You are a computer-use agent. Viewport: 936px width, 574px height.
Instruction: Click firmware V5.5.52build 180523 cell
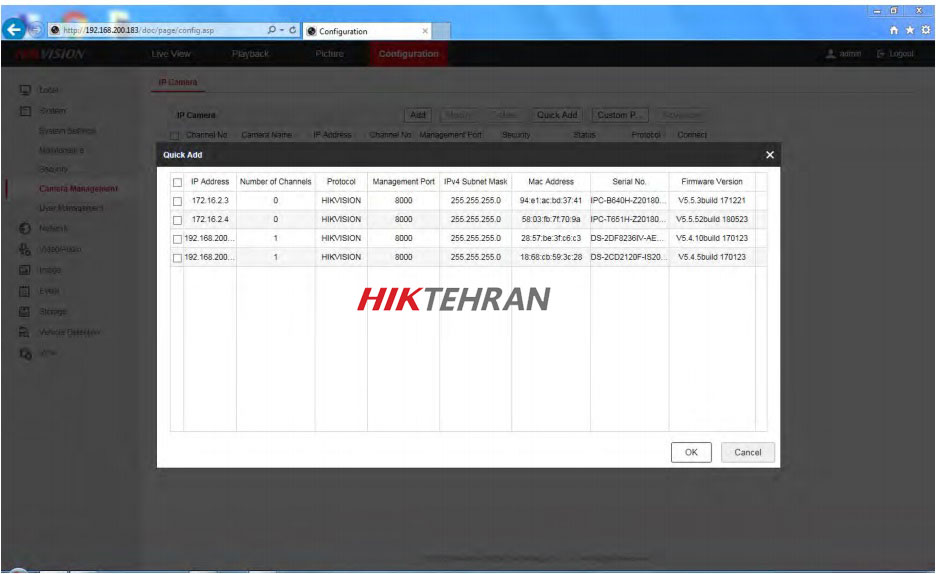click(712, 219)
